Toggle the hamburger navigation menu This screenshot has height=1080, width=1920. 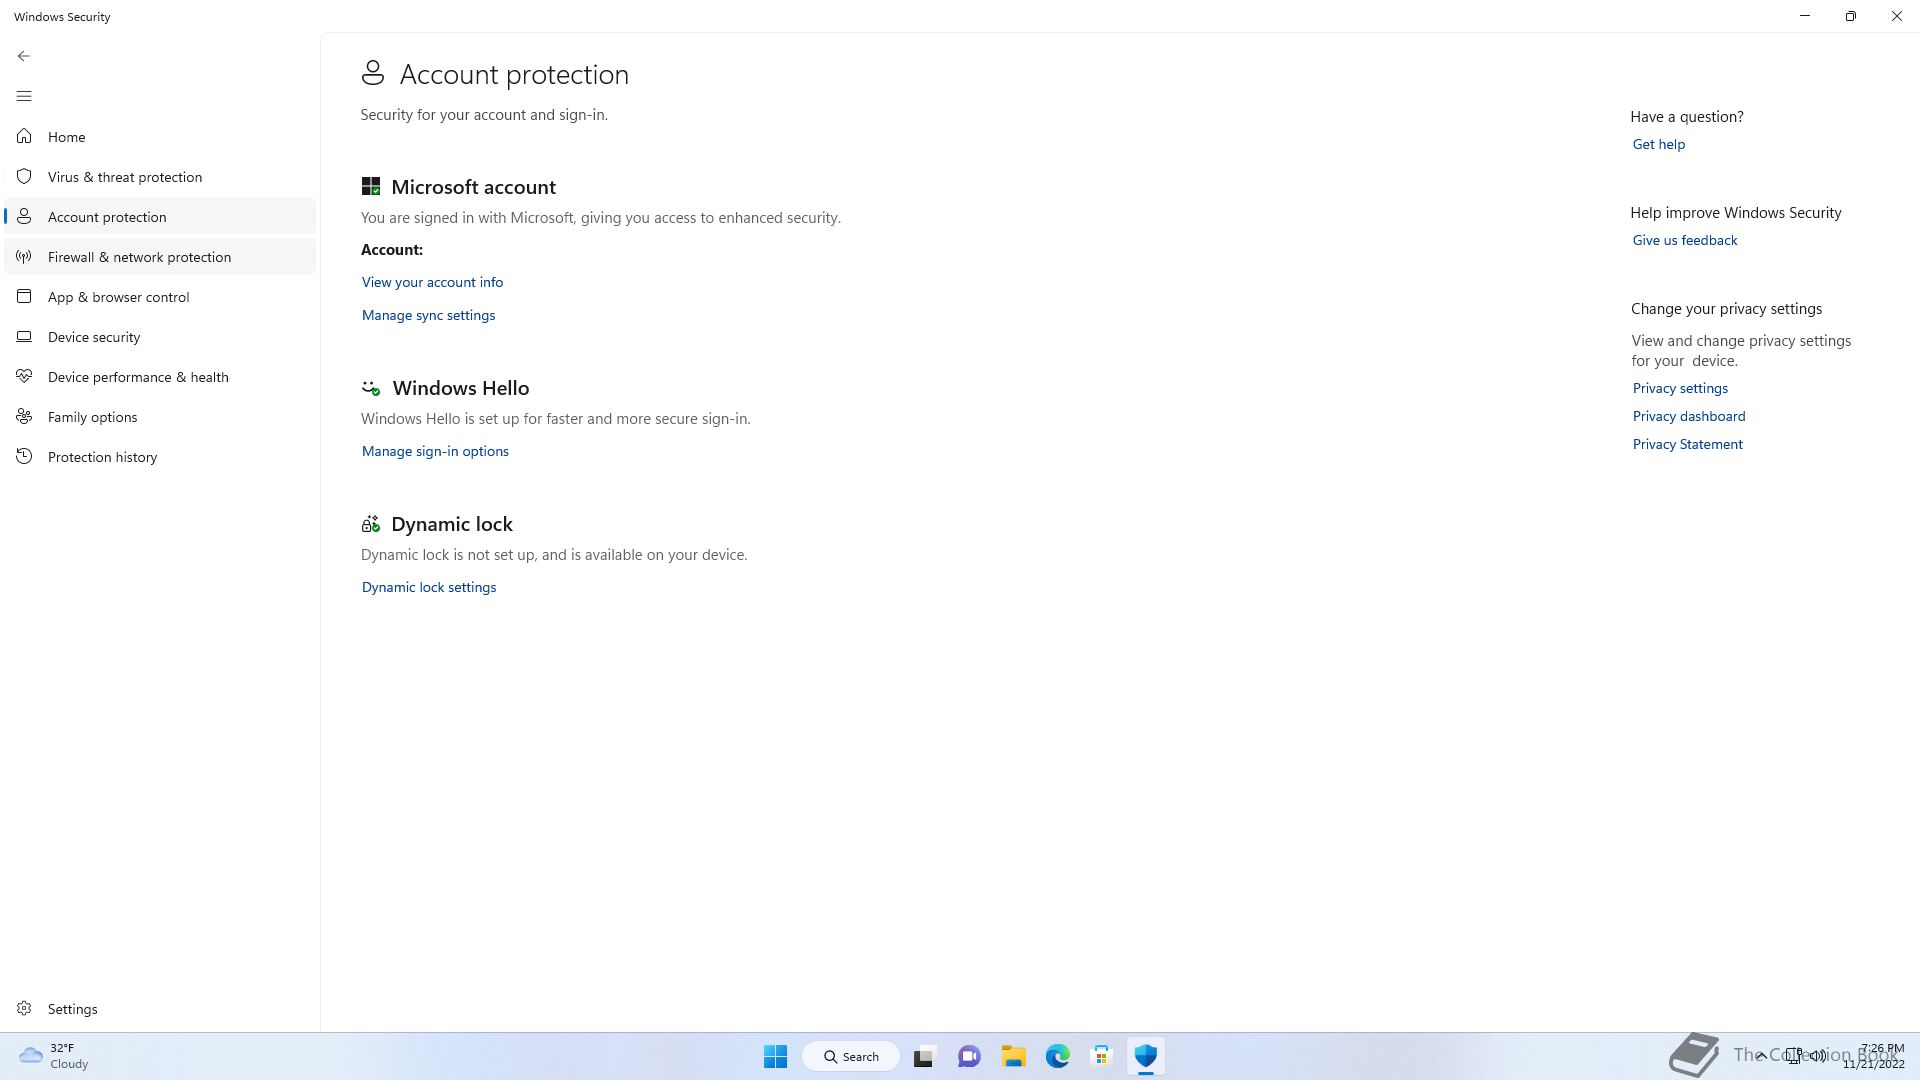point(24,96)
